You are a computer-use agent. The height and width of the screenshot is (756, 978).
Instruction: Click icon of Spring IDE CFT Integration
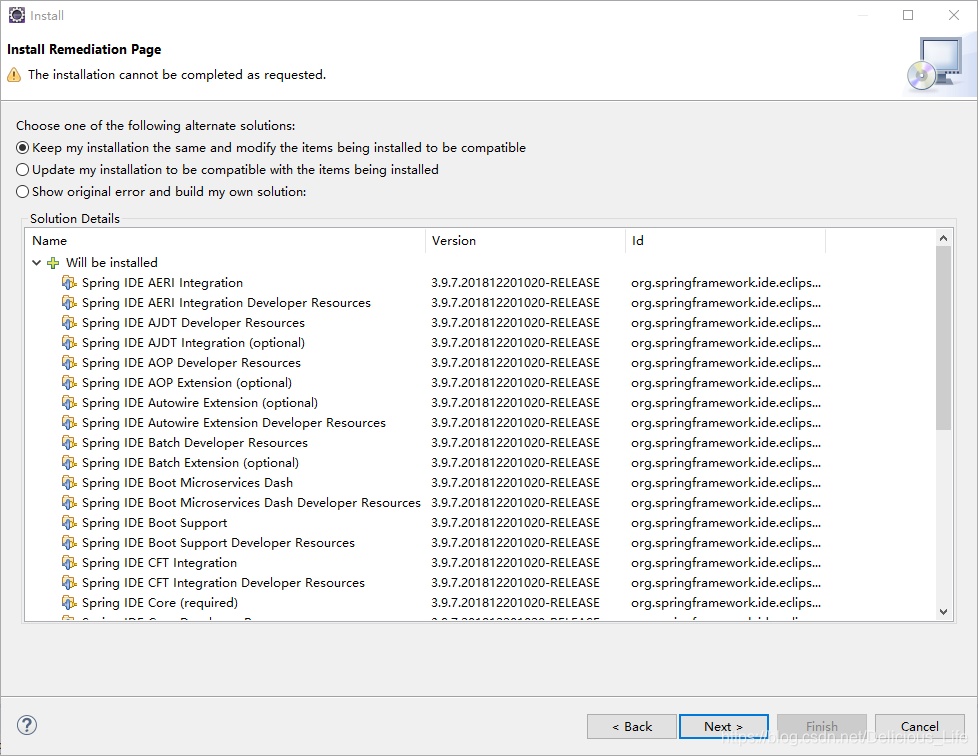tap(69, 562)
